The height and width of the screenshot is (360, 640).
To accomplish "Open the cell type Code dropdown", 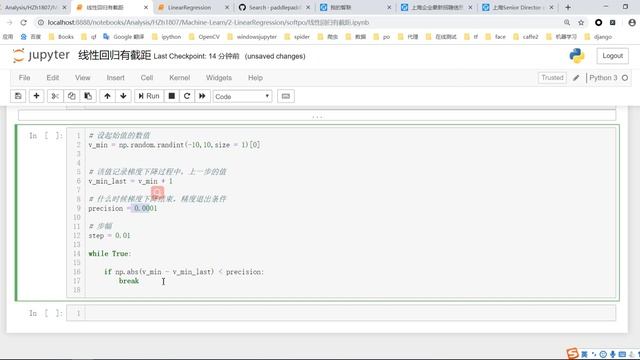I will (x=242, y=96).
